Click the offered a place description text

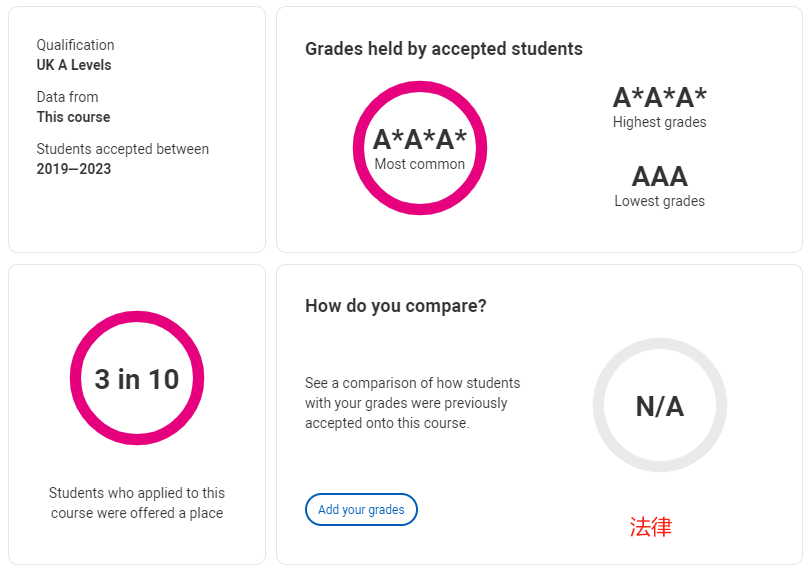(x=137, y=503)
